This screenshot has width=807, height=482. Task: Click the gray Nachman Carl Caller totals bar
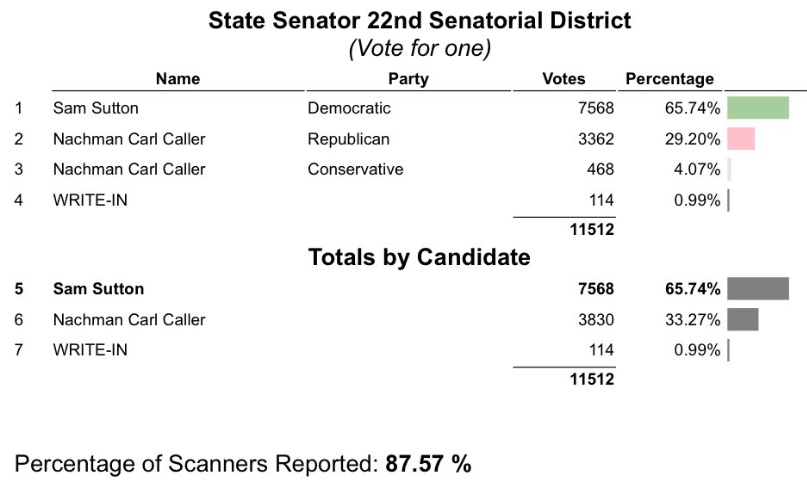pyautogui.click(x=743, y=319)
